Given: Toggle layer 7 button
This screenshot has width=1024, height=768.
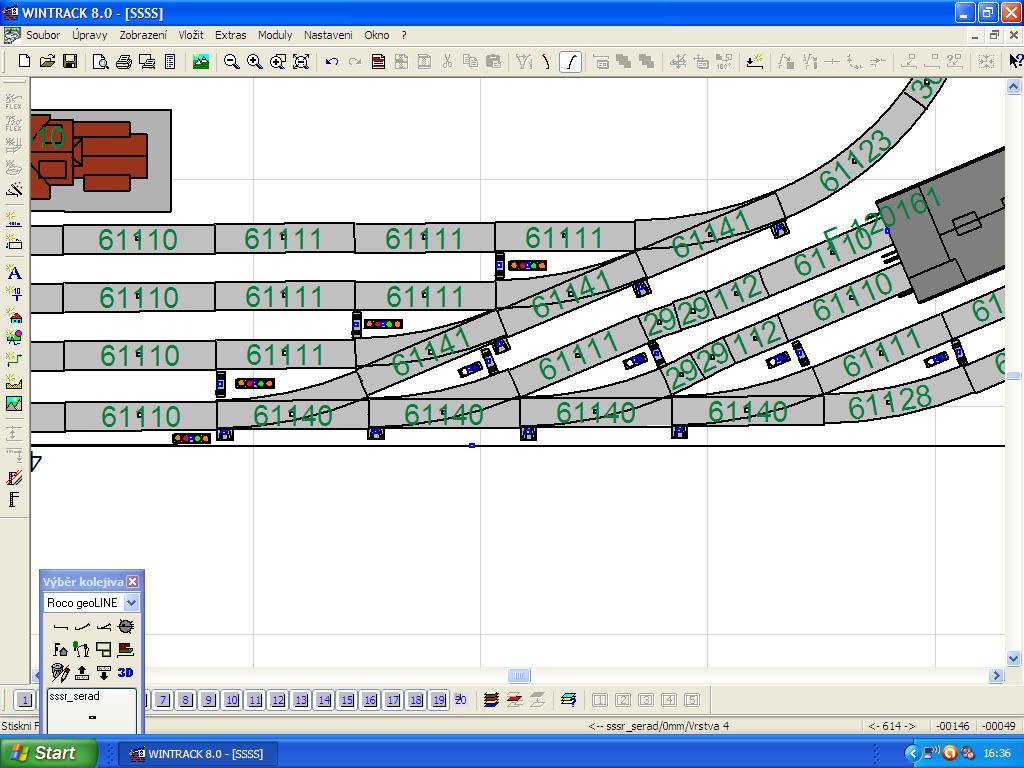Looking at the screenshot, I should click(163, 700).
